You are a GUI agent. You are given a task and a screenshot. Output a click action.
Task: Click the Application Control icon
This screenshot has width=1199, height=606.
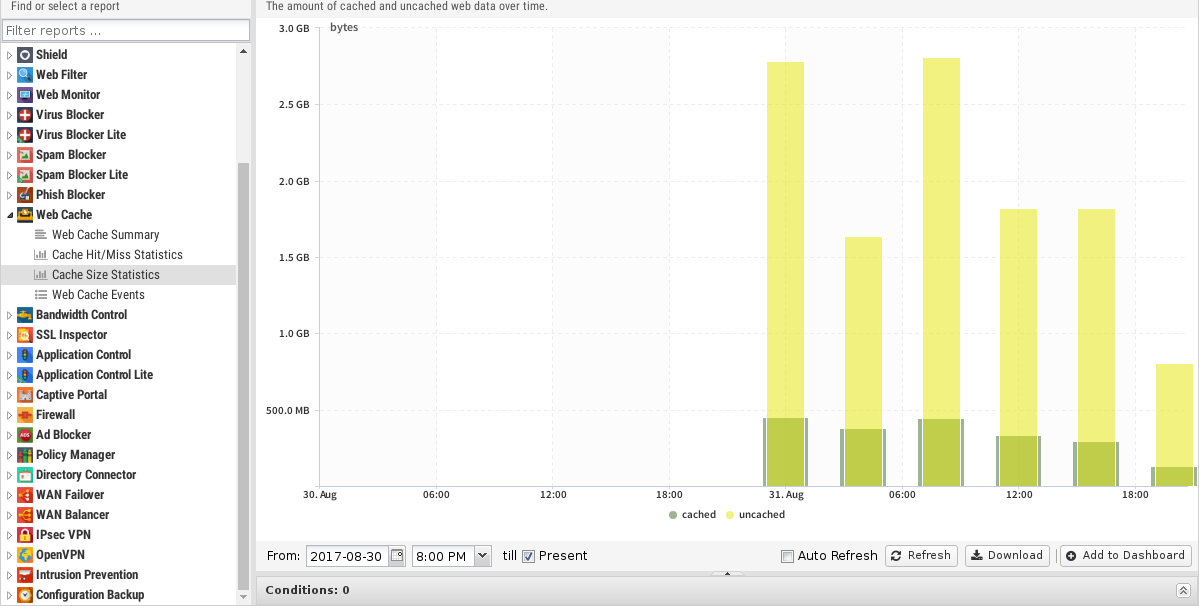click(25, 355)
